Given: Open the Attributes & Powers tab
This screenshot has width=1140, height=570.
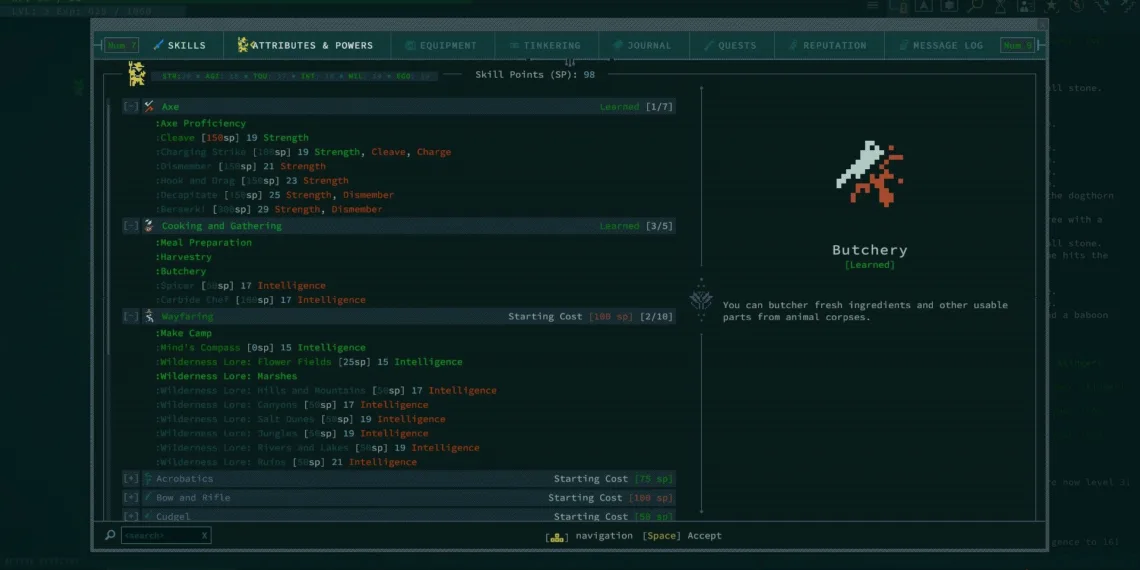Looking at the screenshot, I should point(308,45).
